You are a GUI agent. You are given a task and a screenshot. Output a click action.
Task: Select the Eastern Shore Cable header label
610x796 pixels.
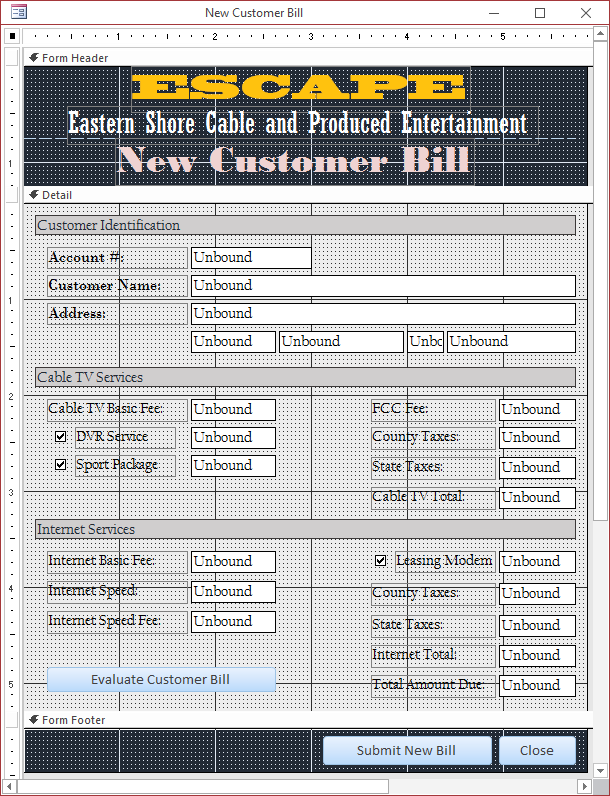click(x=302, y=124)
